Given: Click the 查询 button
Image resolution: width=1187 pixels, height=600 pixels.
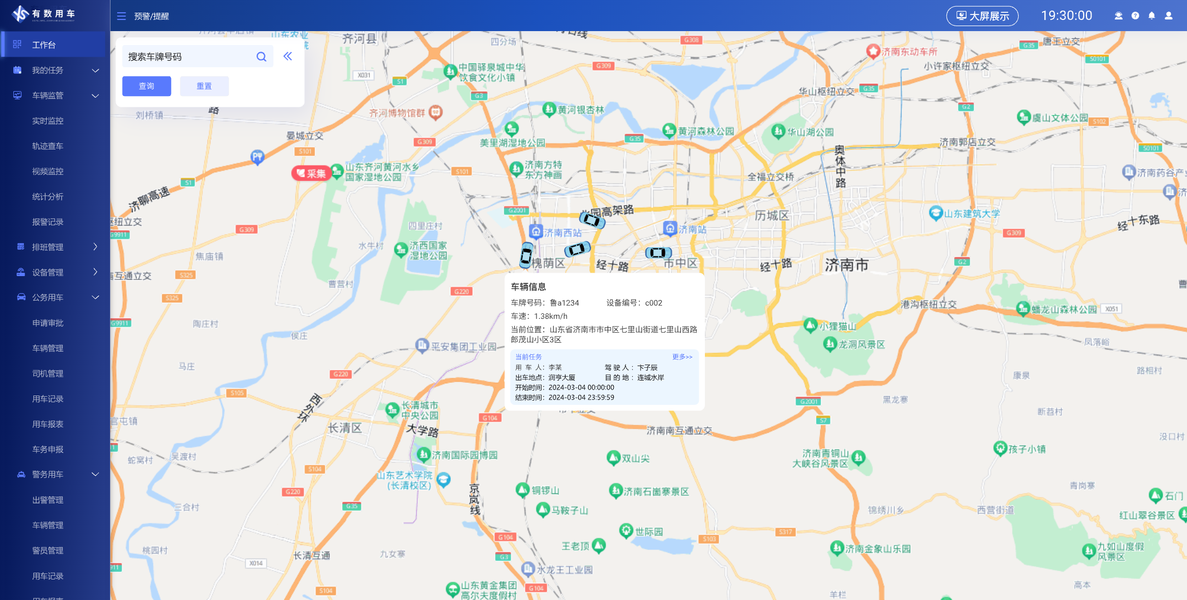Looking at the screenshot, I should [147, 86].
